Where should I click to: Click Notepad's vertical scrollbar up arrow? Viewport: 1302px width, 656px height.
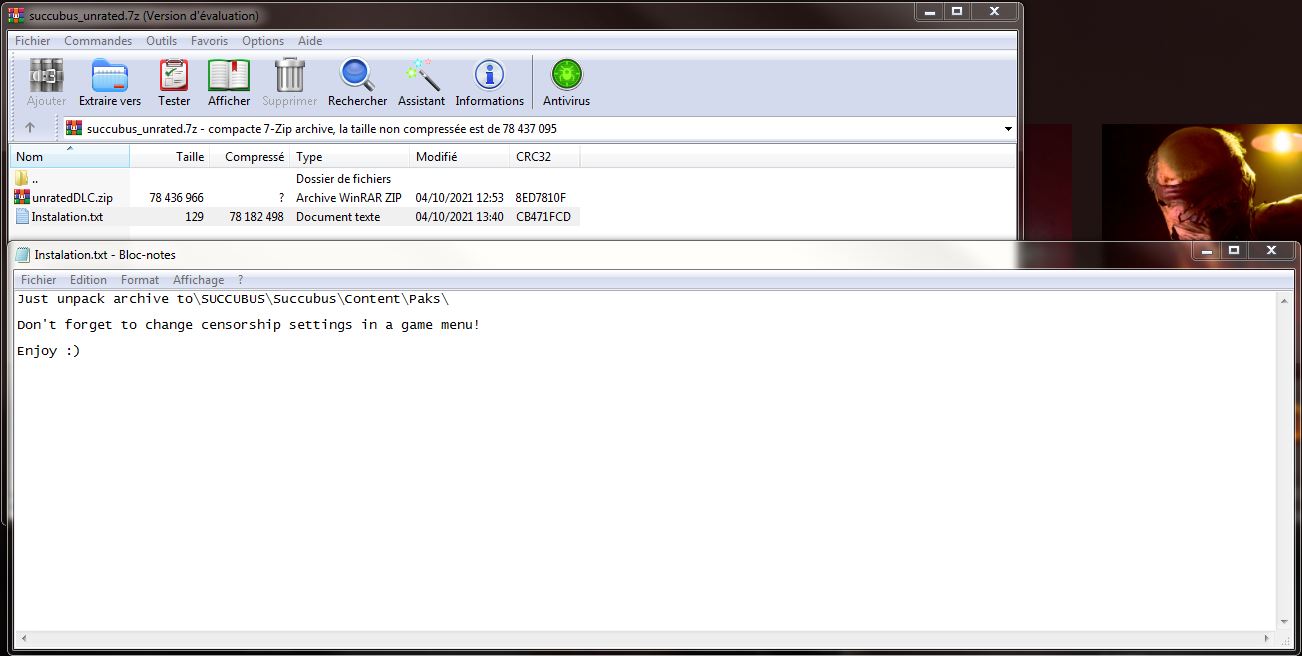[x=1283, y=300]
